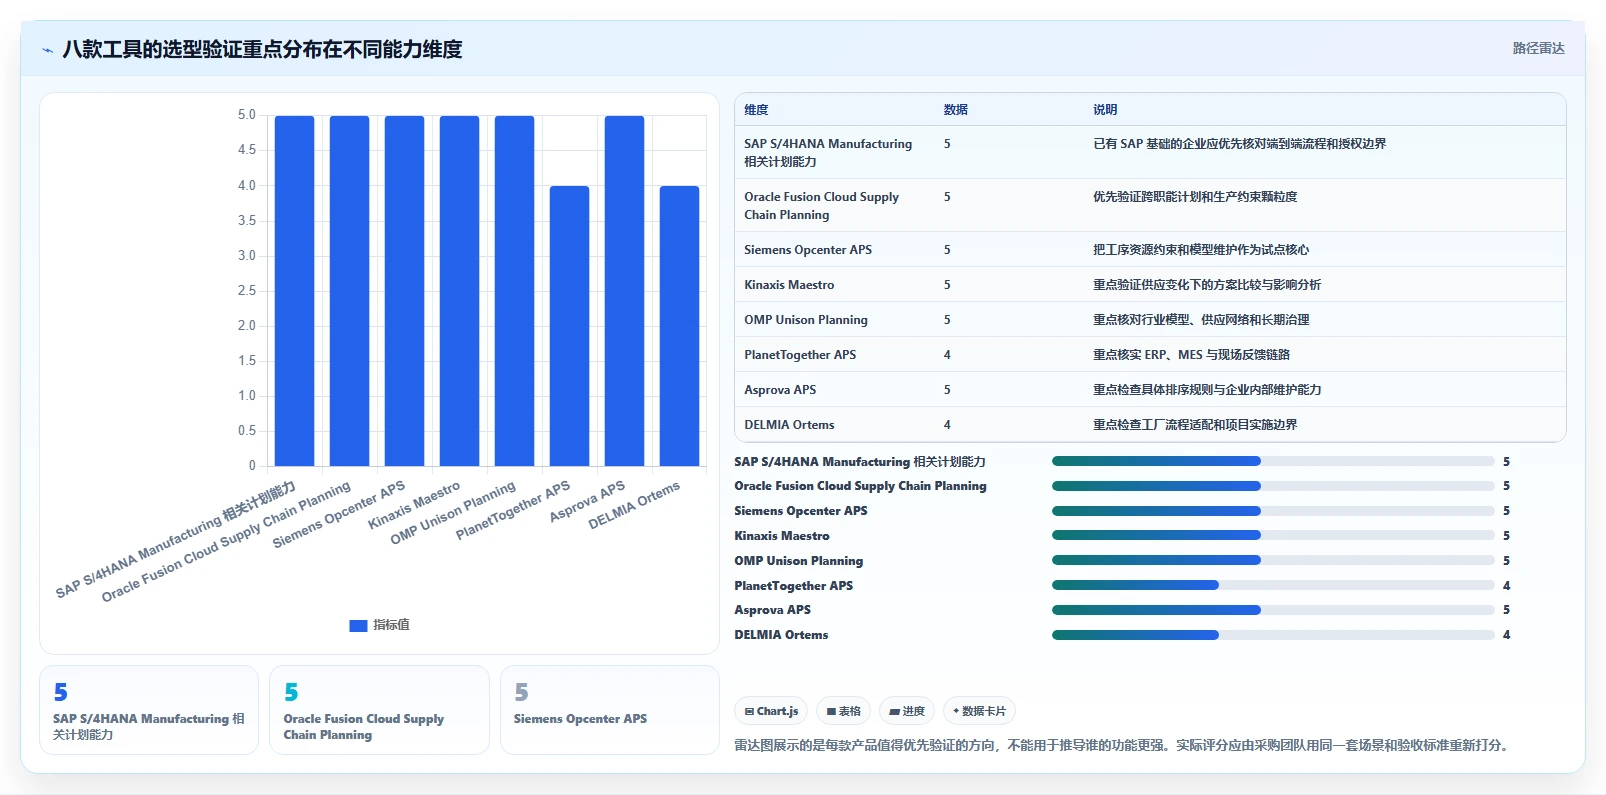This screenshot has width=1606, height=795.
Task: Click the Chart.js tag chip
Action: click(771, 711)
